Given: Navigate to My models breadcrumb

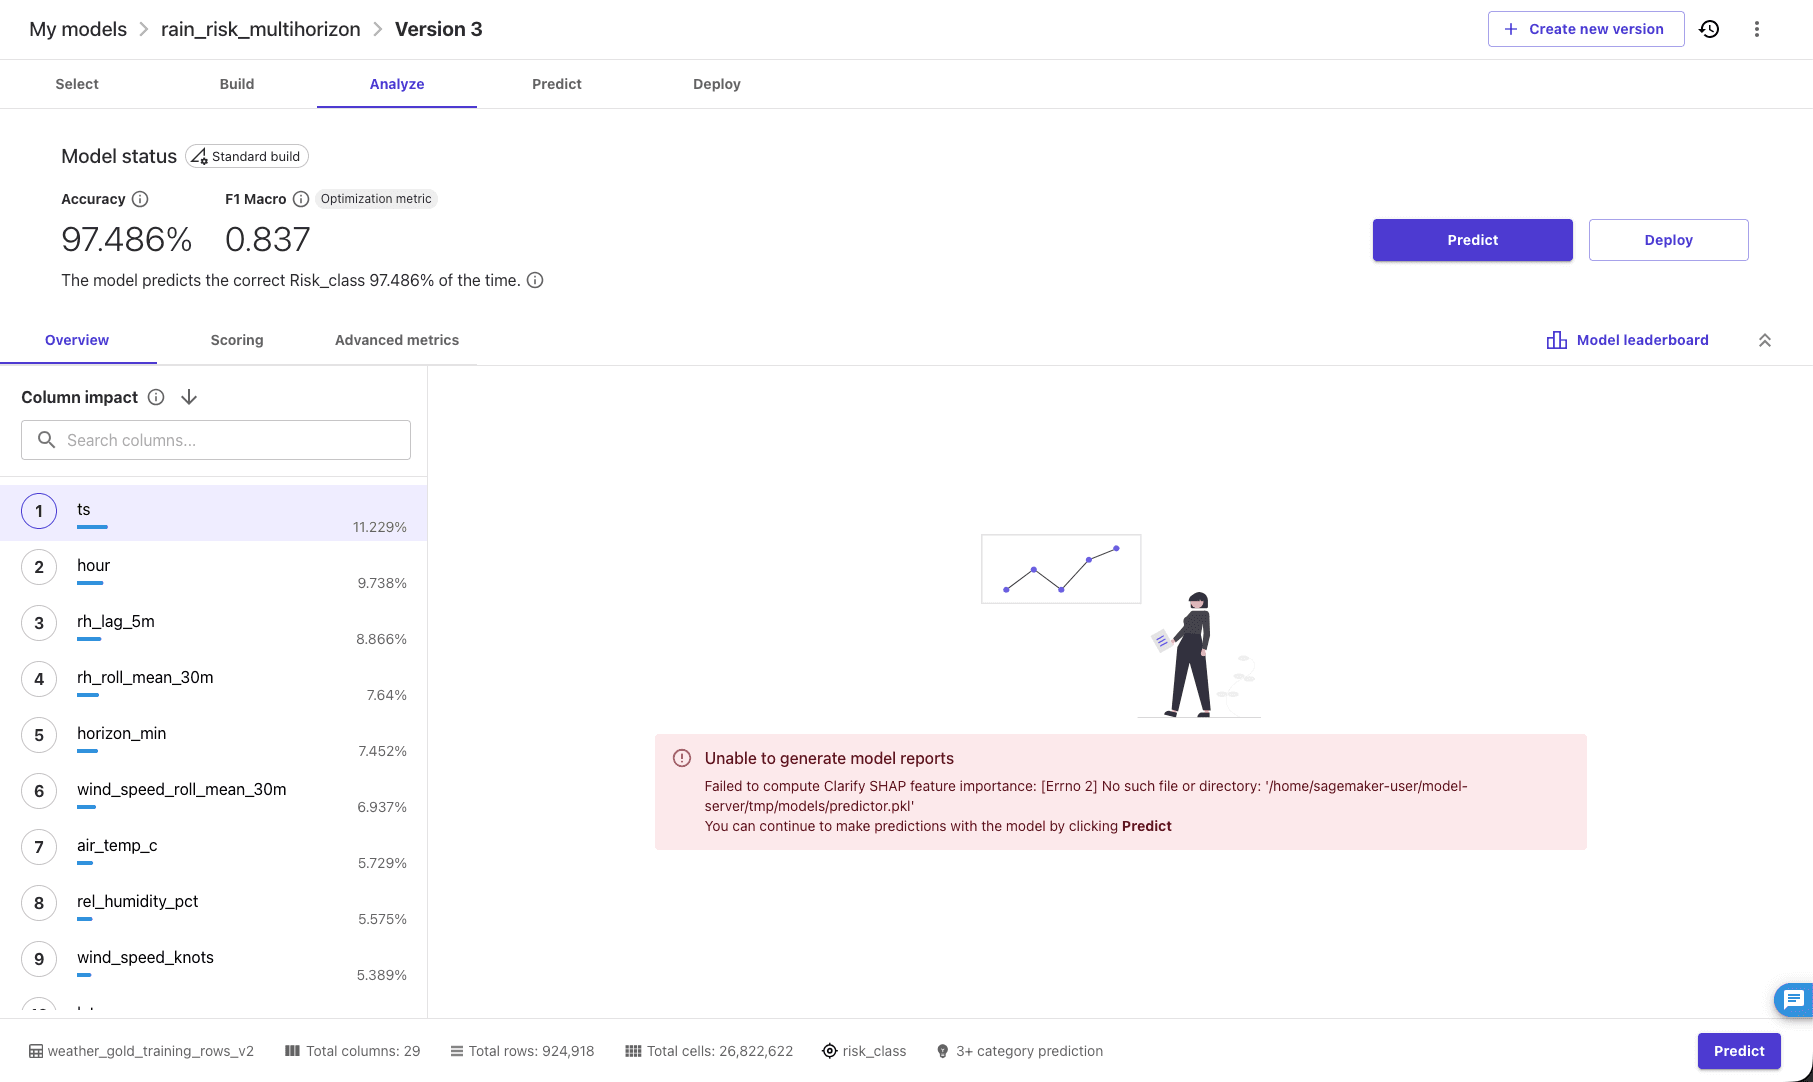Looking at the screenshot, I should (x=77, y=29).
